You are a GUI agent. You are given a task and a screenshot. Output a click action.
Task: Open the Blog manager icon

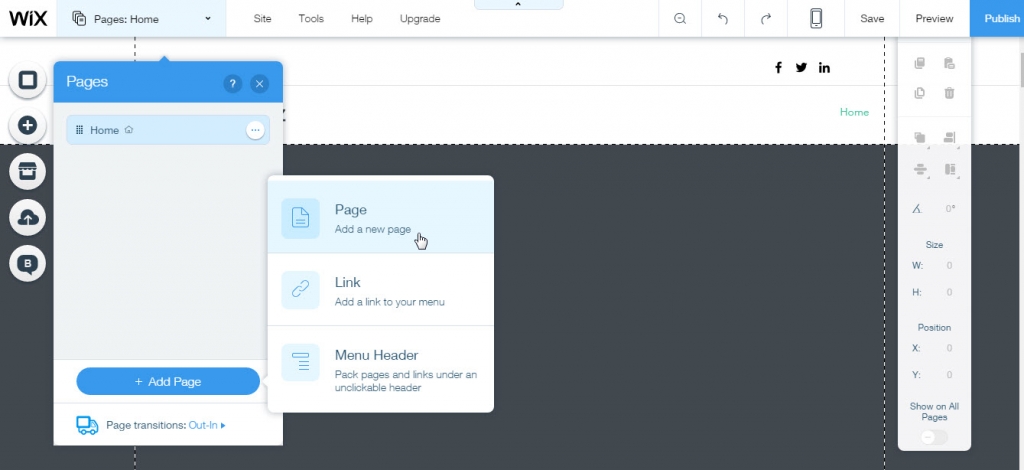click(x=28, y=264)
